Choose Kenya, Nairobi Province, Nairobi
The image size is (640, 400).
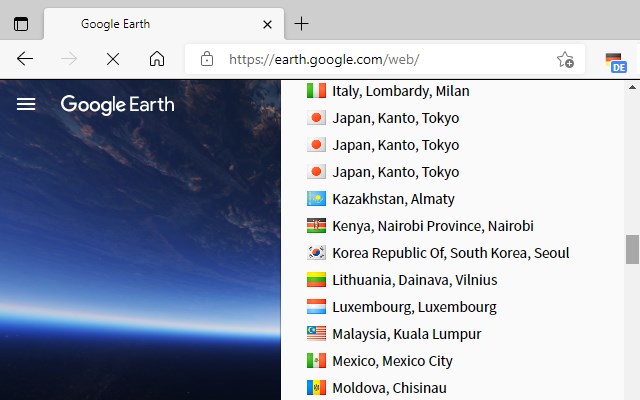(433, 226)
